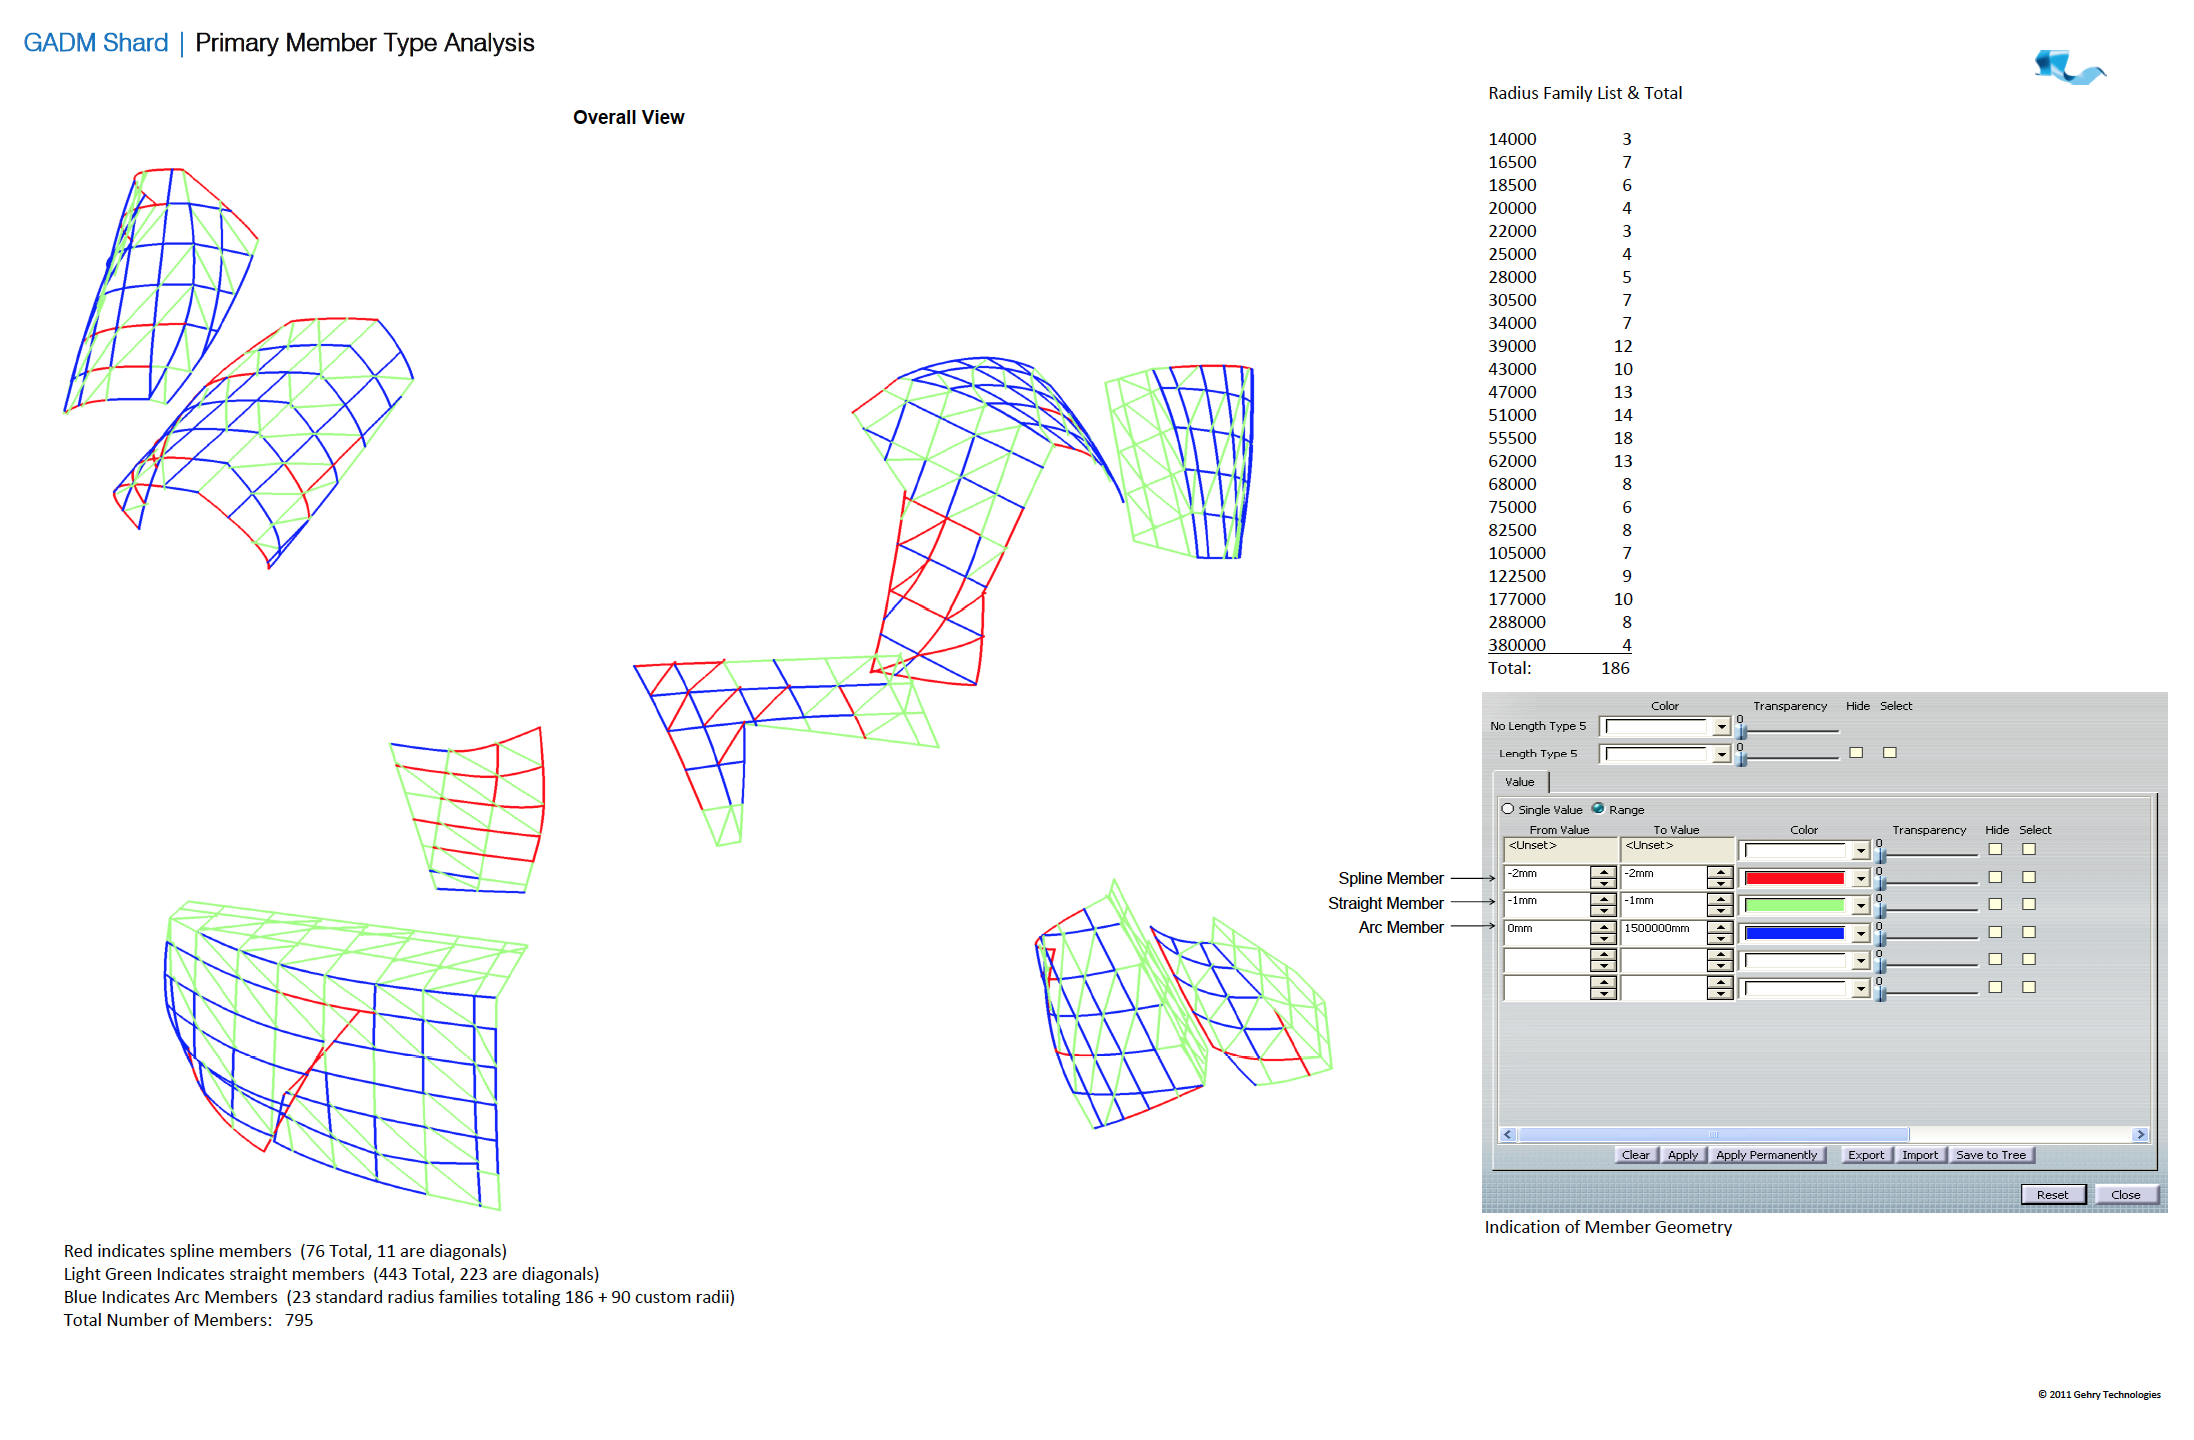Select the Single Value radio button
Image resolution: width=2194 pixels, height=1440 pixels.
pos(1508,809)
